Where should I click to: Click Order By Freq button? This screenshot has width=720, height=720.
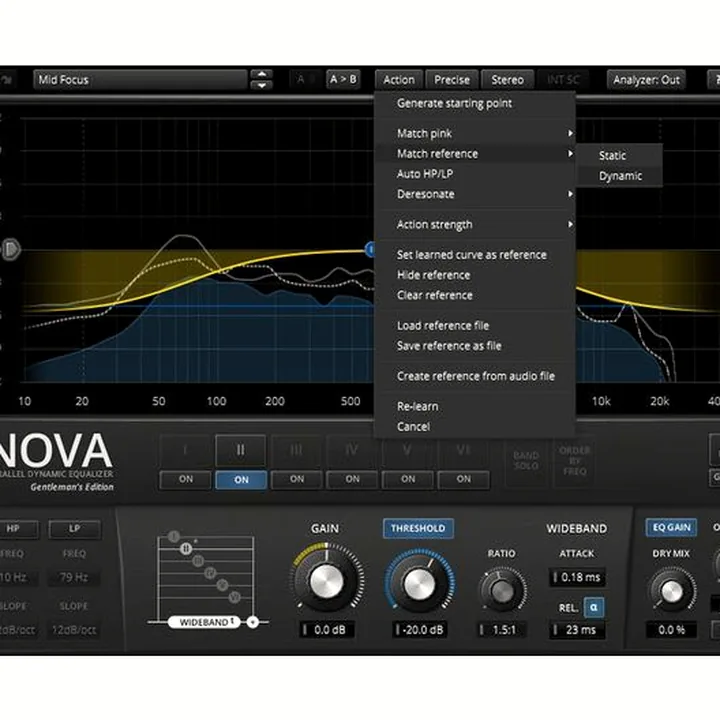tap(574, 461)
